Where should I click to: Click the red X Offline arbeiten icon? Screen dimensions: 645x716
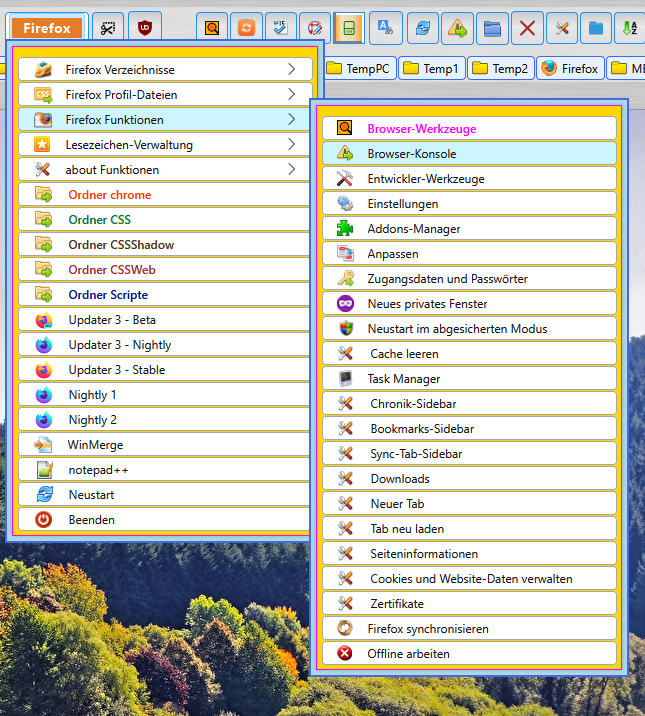click(x=345, y=653)
